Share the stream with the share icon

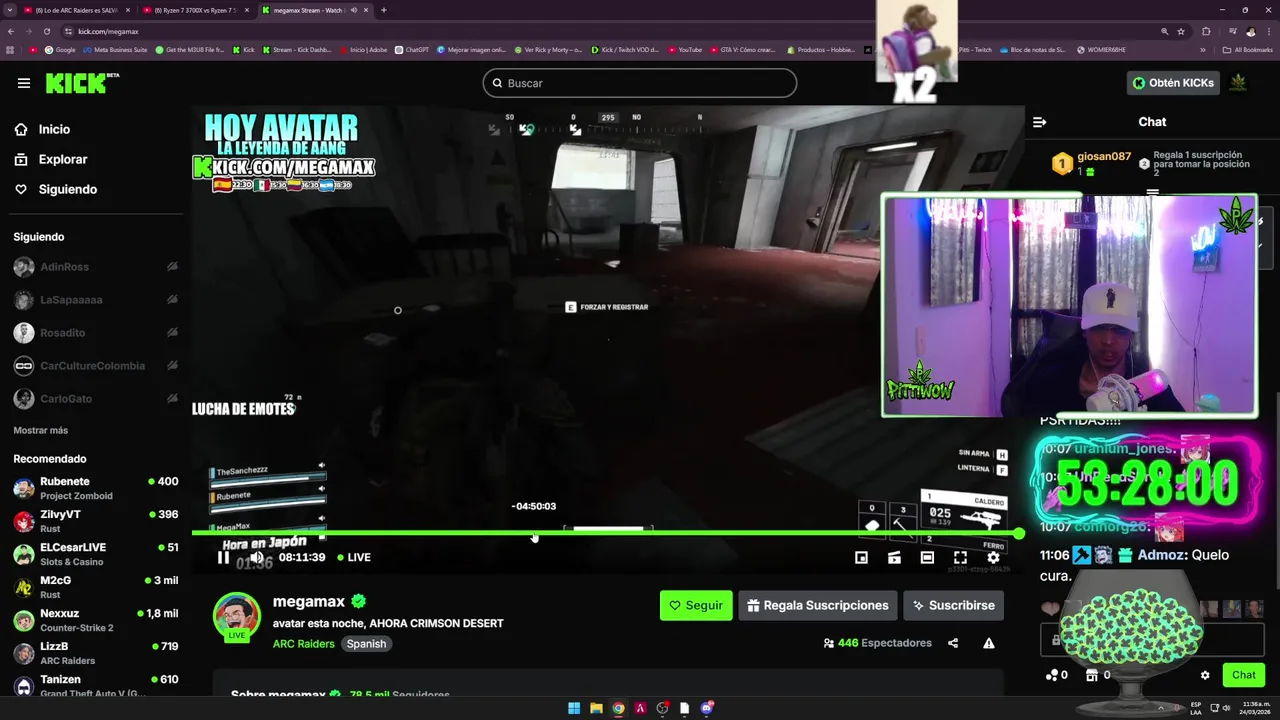coord(953,643)
